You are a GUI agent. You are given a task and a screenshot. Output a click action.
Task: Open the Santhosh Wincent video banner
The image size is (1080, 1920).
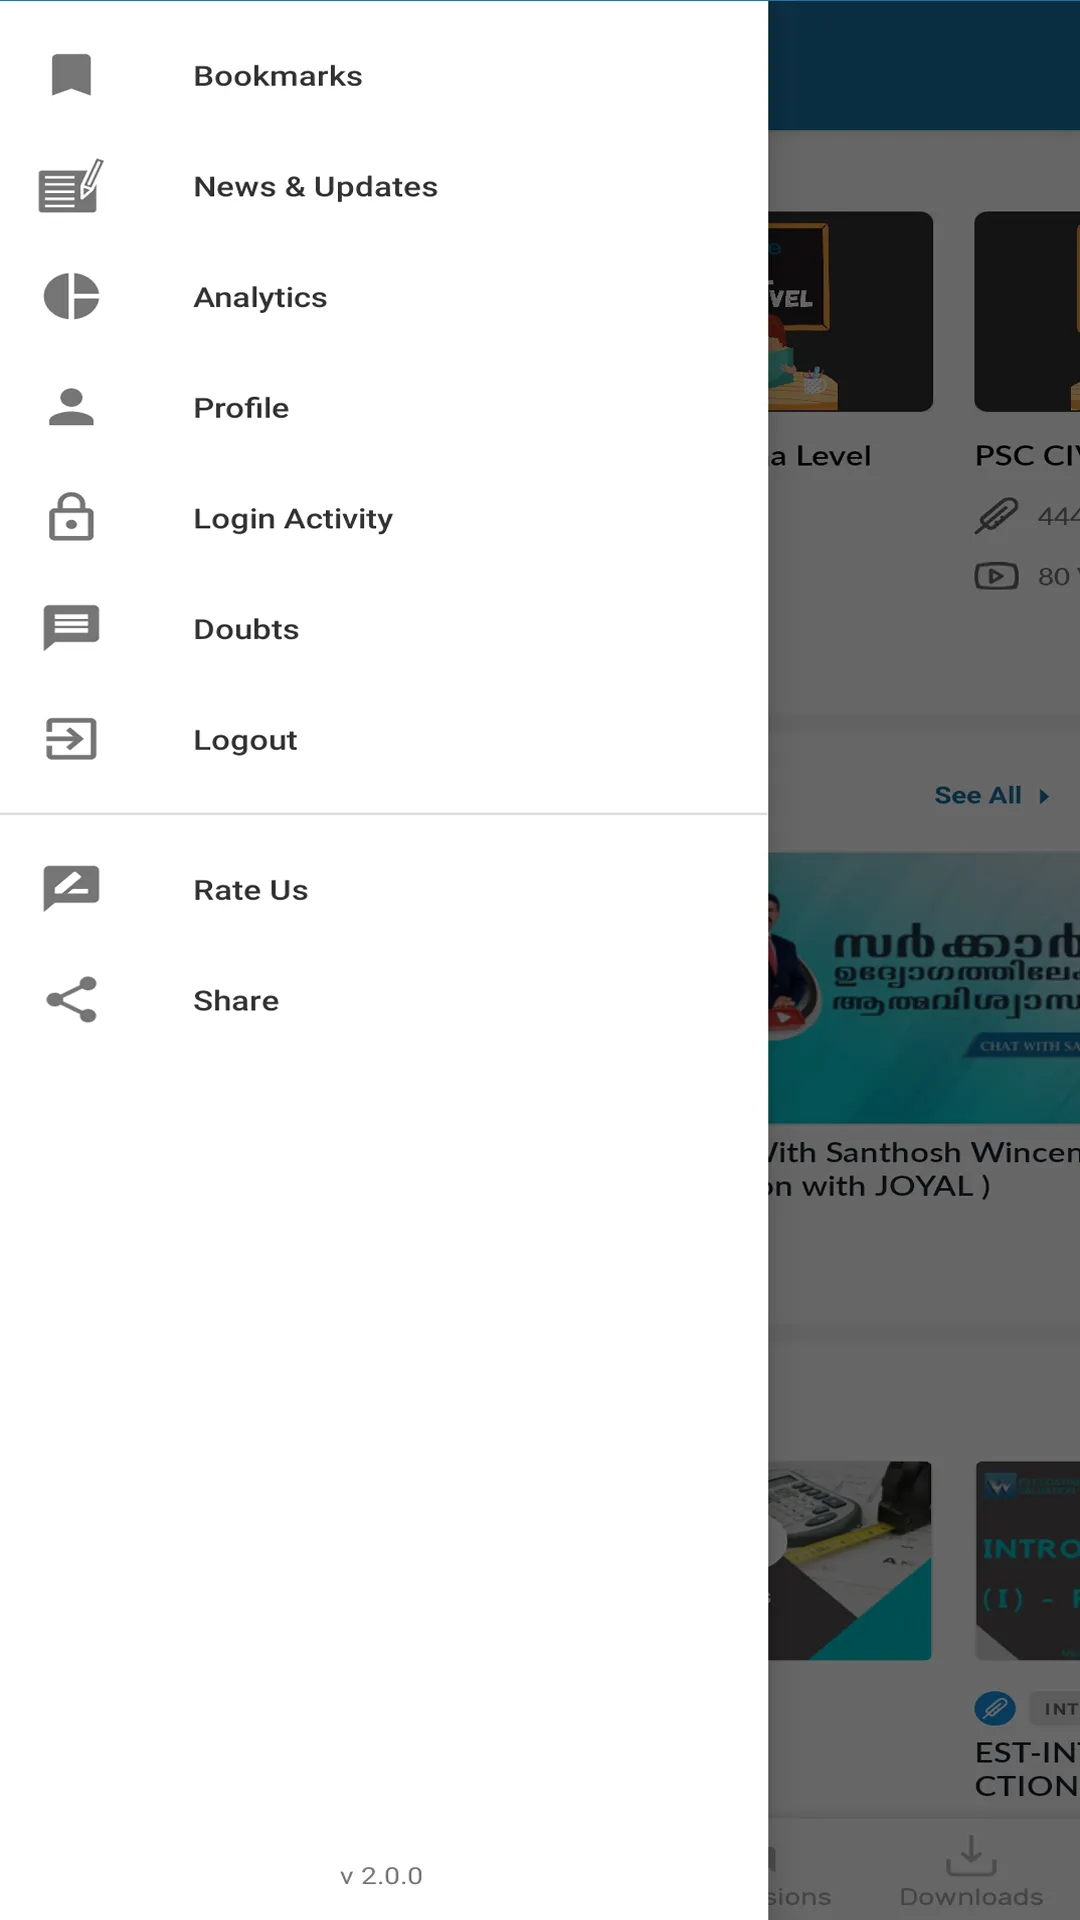[924, 987]
